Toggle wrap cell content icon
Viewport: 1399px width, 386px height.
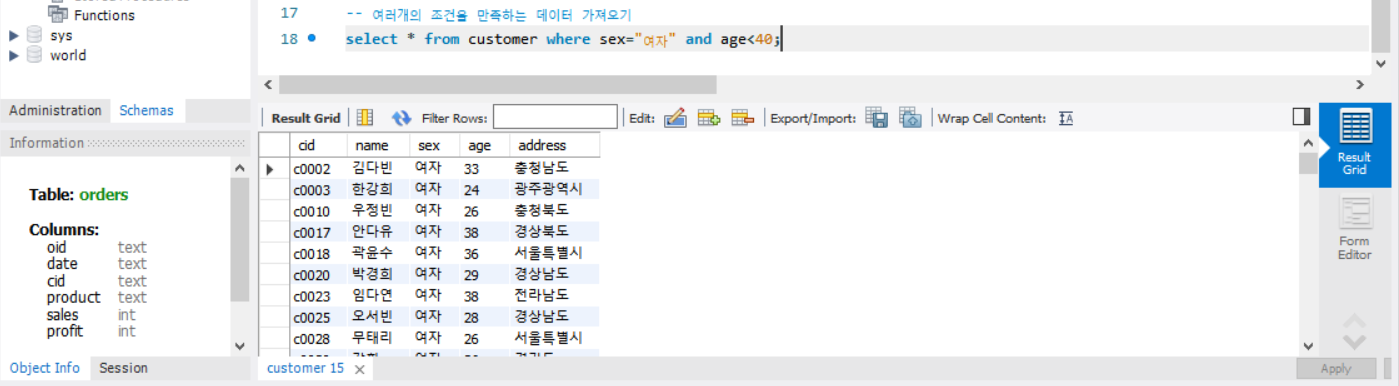[x=1066, y=118]
